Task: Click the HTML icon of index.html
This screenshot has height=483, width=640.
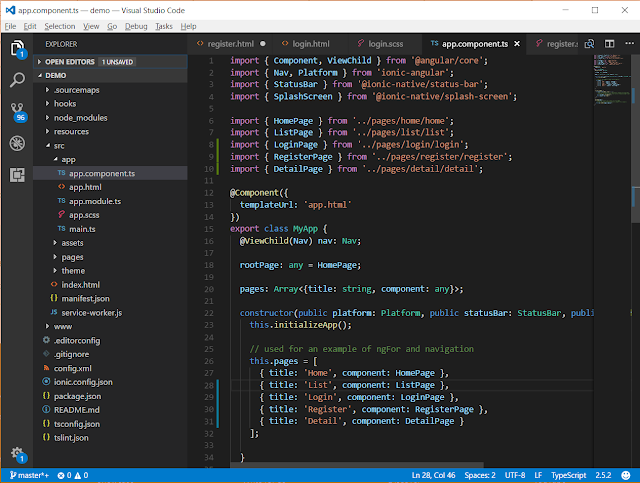Action: click(54, 284)
